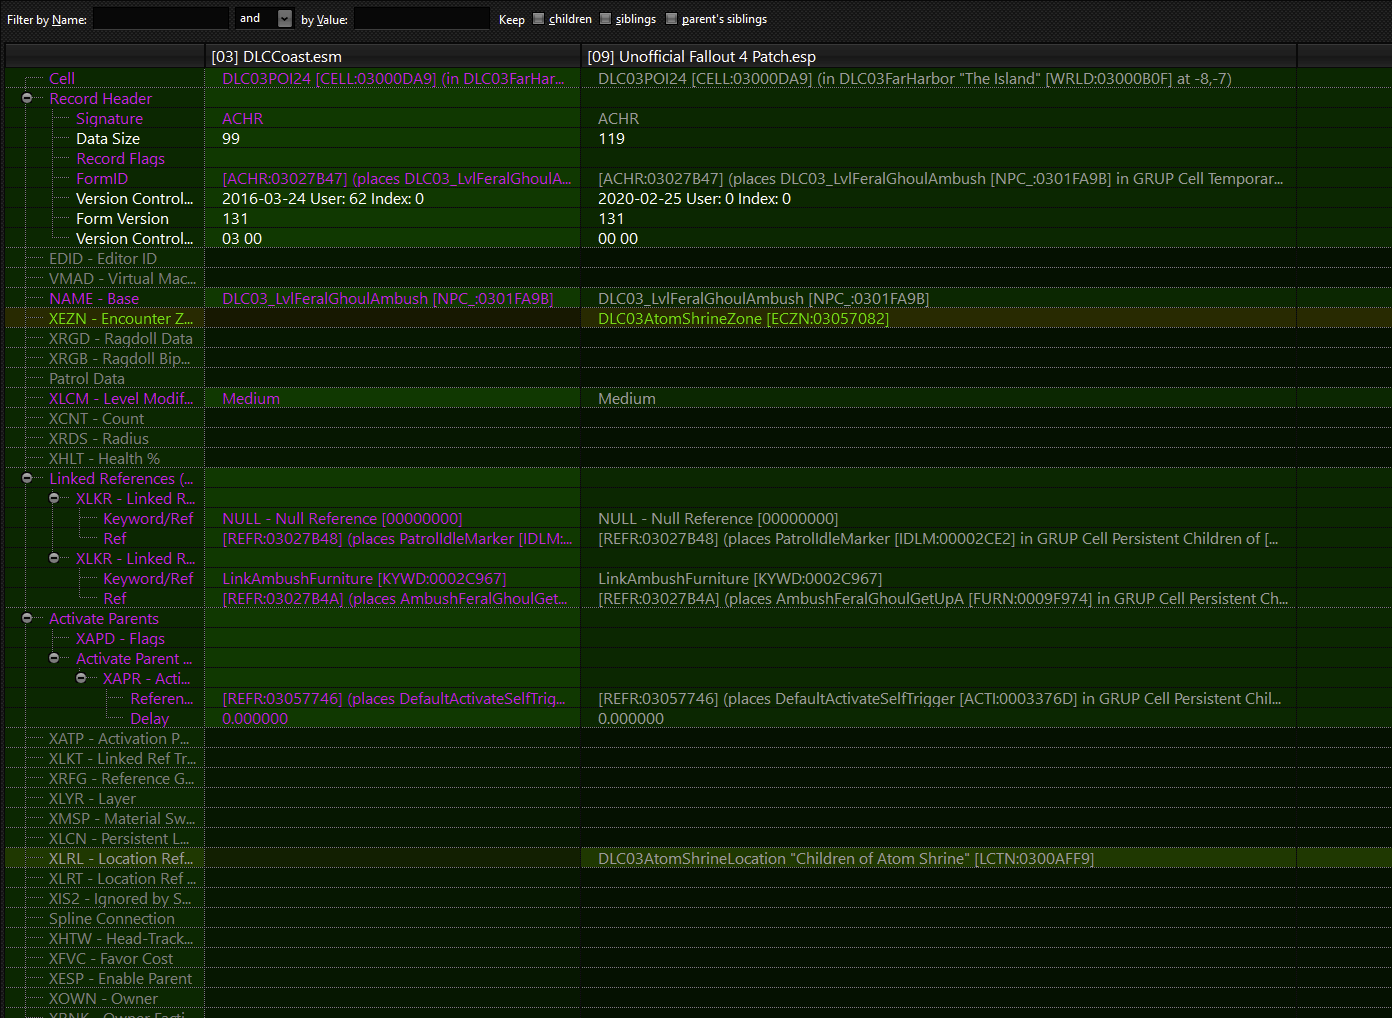Viewport: 1392px width, 1018px height.
Task: Select the XRGD - Ragdoll Data row
Action: [121, 338]
